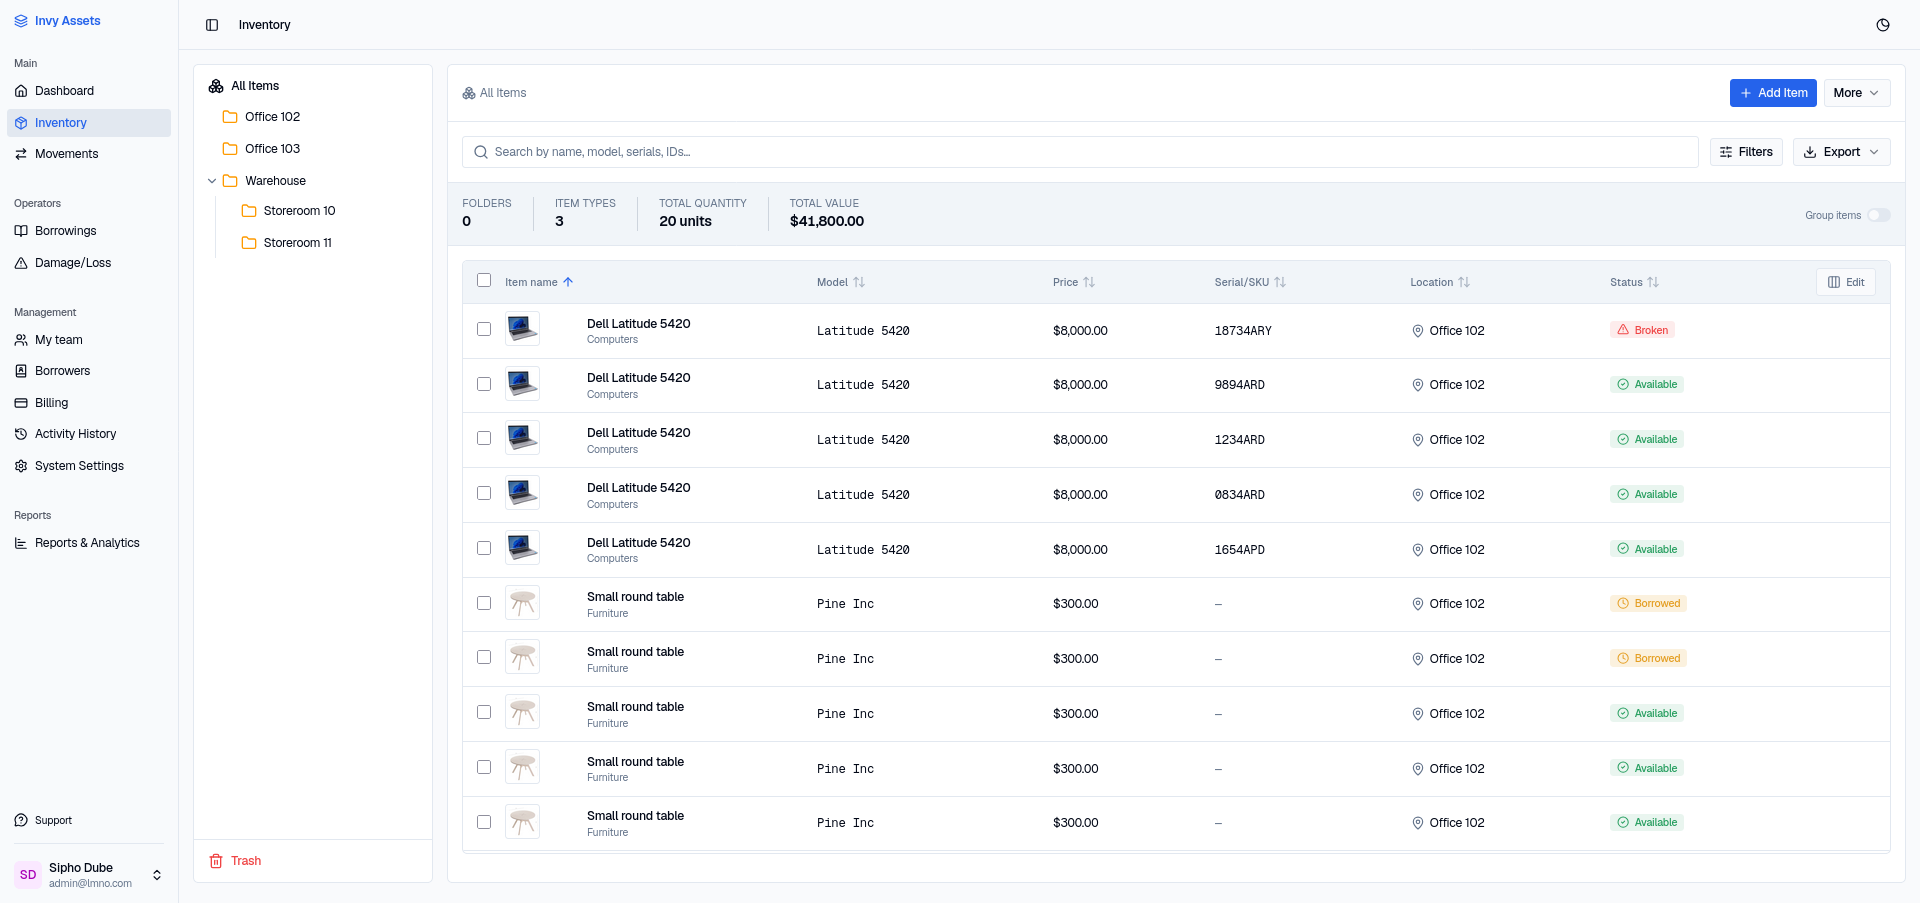The width and height of the screenshot is (1920, 903).
Task: Navigate to Reports & Analytics
Action: pos(89,543)
